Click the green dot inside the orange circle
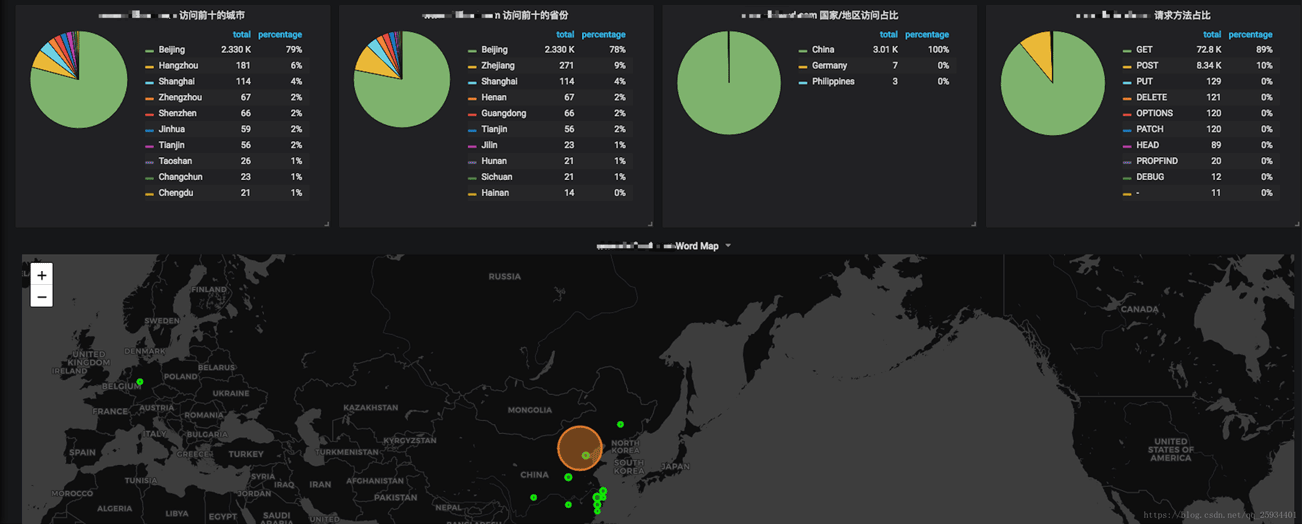The height and width of the screenshot is (524, 1302). (x=586, y=456)
